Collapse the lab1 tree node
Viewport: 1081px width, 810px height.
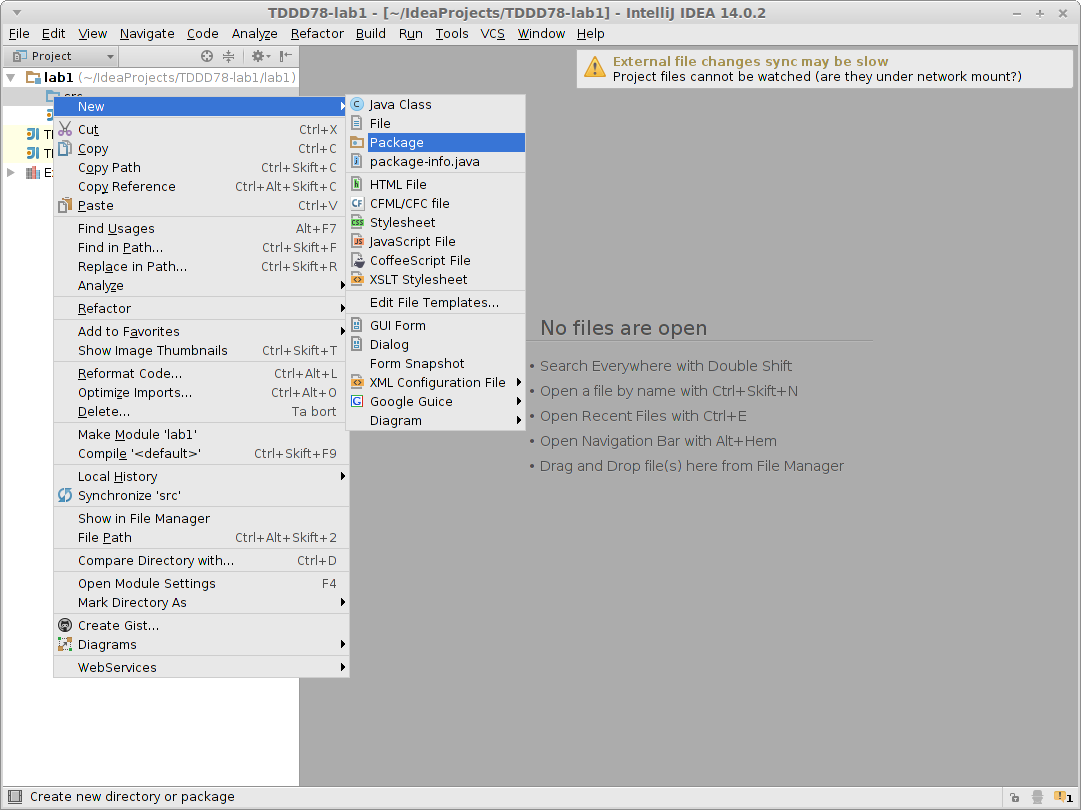pos(11,77)
